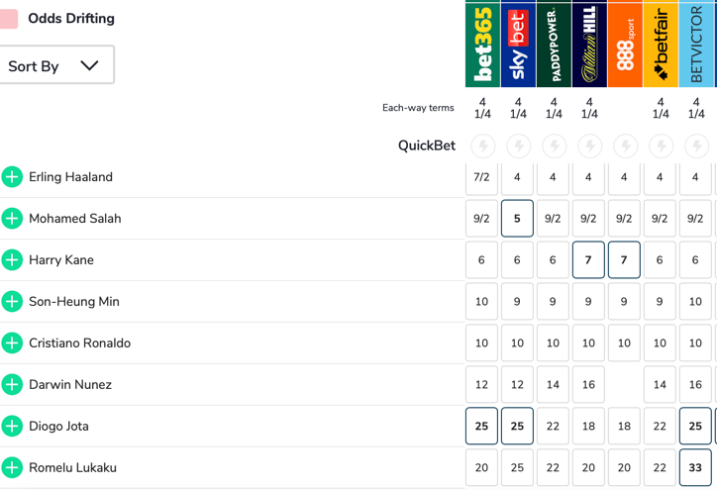Select Harry Kane 7 odds at William Hill
717x490 pixels.
[x=589, y=260]
